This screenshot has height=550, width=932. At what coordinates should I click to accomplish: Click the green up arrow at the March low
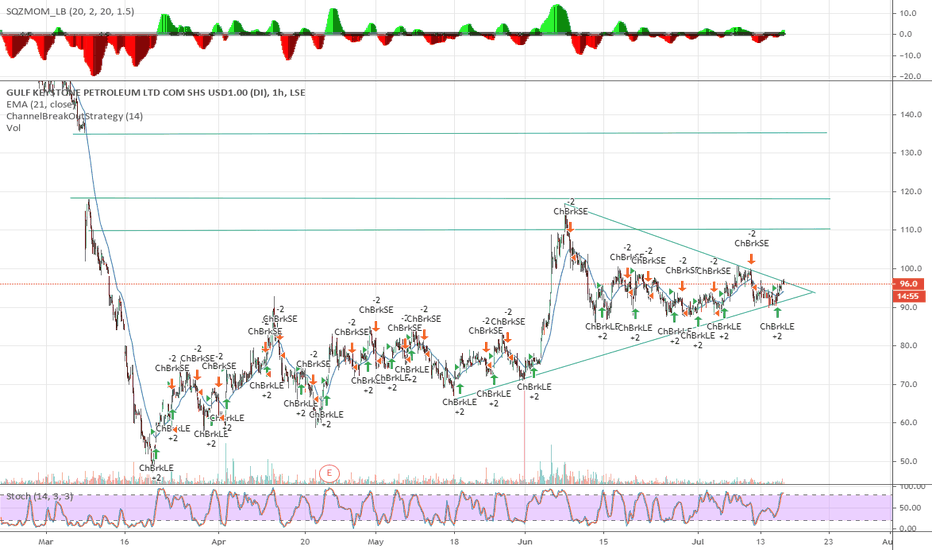(x=156, y=454)
